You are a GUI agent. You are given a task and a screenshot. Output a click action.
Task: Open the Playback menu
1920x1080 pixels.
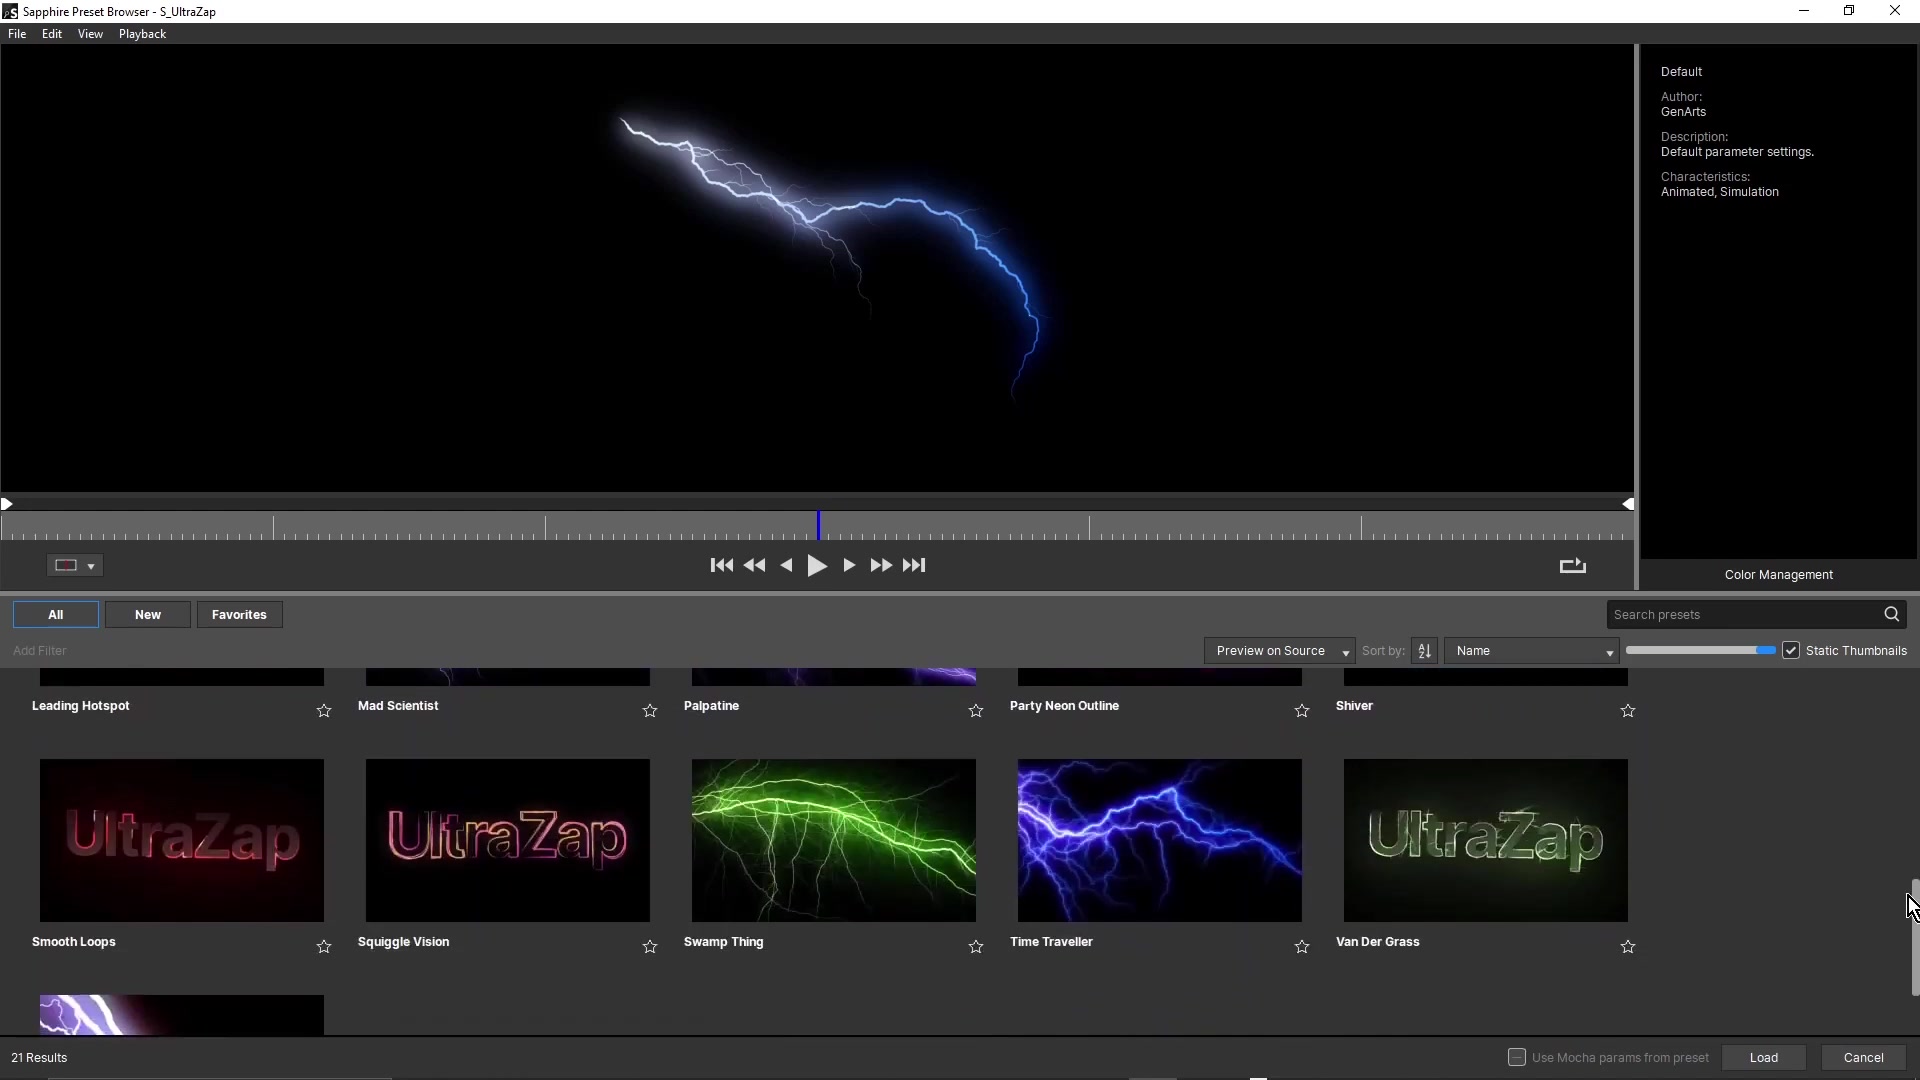(x=142, y=34)
